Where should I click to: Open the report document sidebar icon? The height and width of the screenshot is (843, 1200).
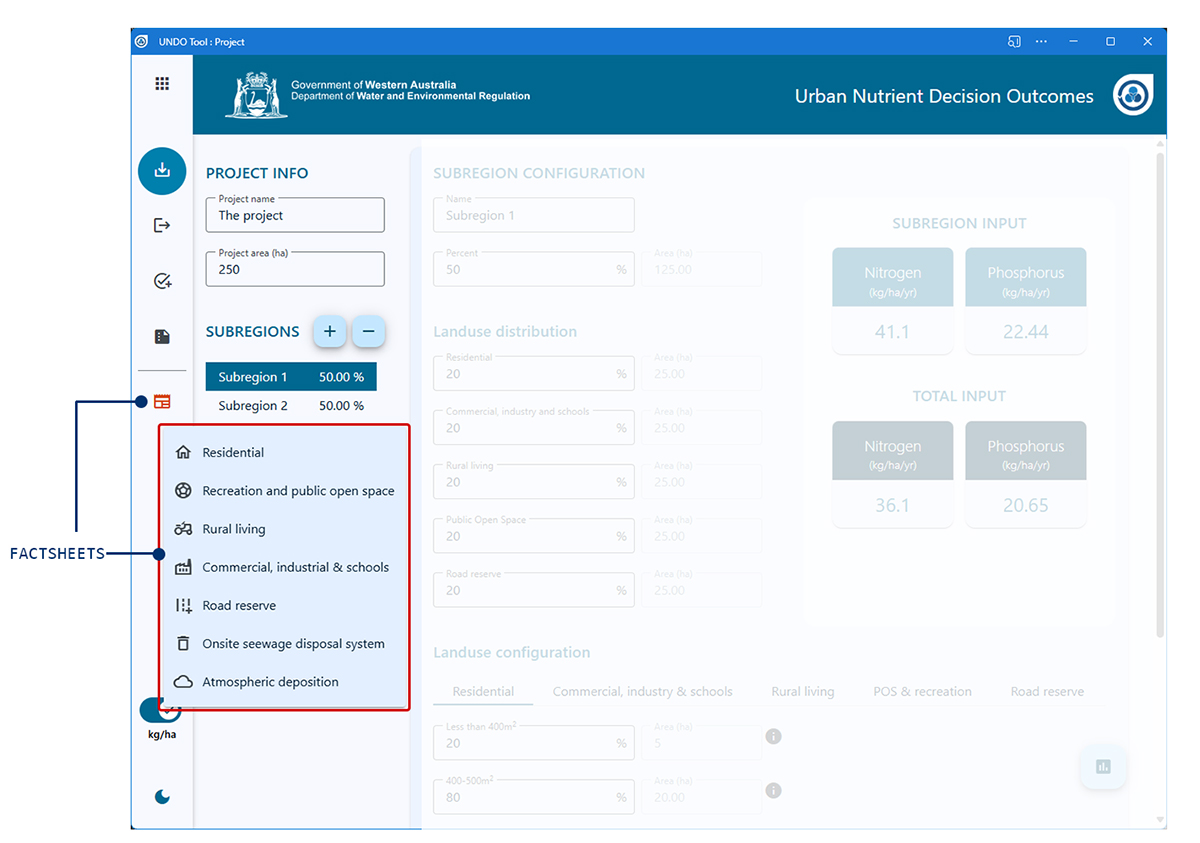(x=162, y=337)
